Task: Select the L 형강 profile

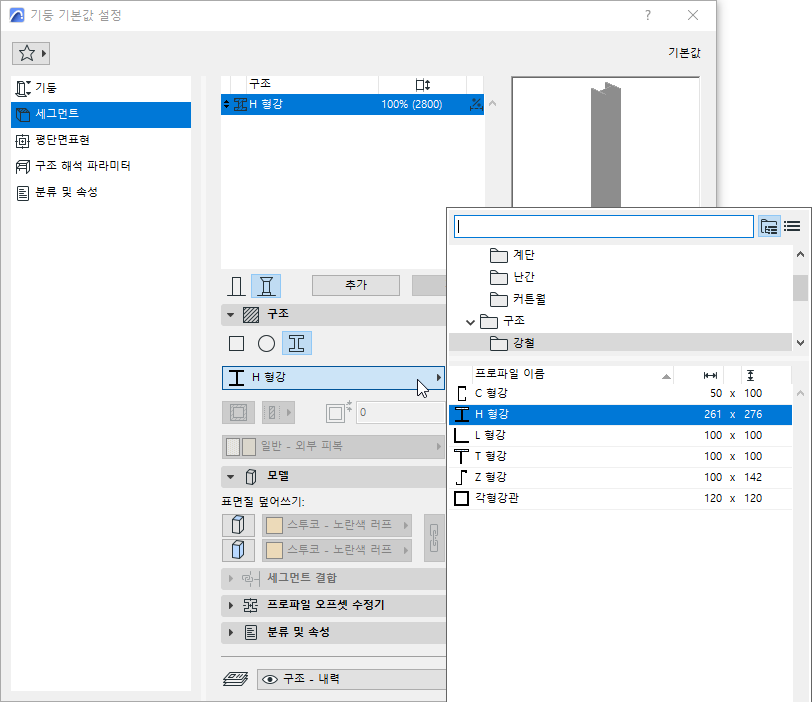Action: (x=620, y=435)
